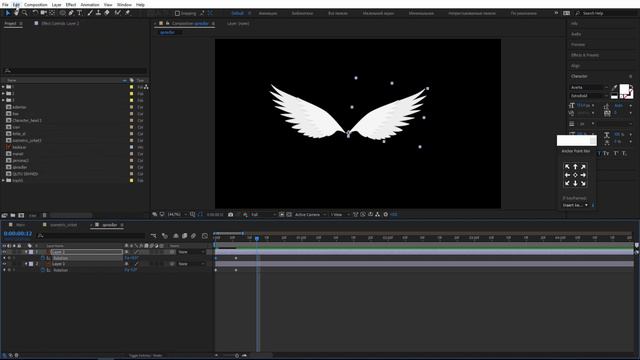Screen dimensions: 640x360
Task: Click anchor point center icon
Action: point(575,175)
